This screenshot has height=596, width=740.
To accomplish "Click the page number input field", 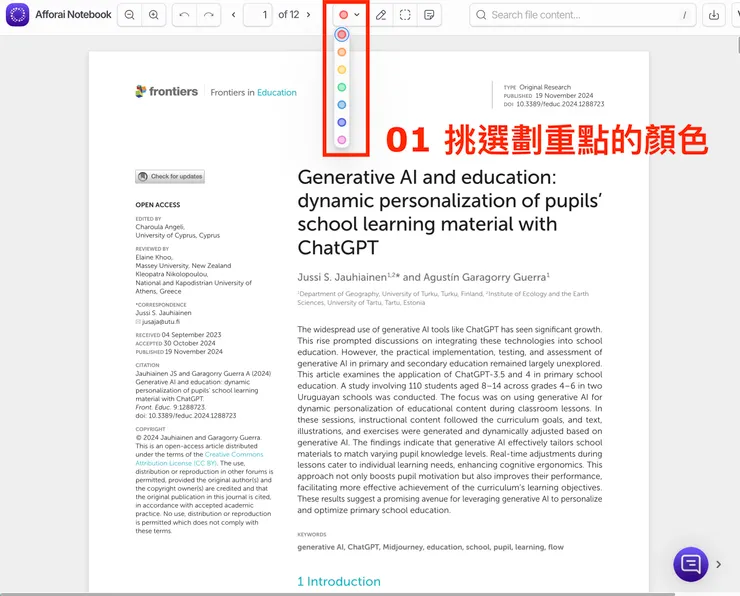I will click(x=258, y=15).
